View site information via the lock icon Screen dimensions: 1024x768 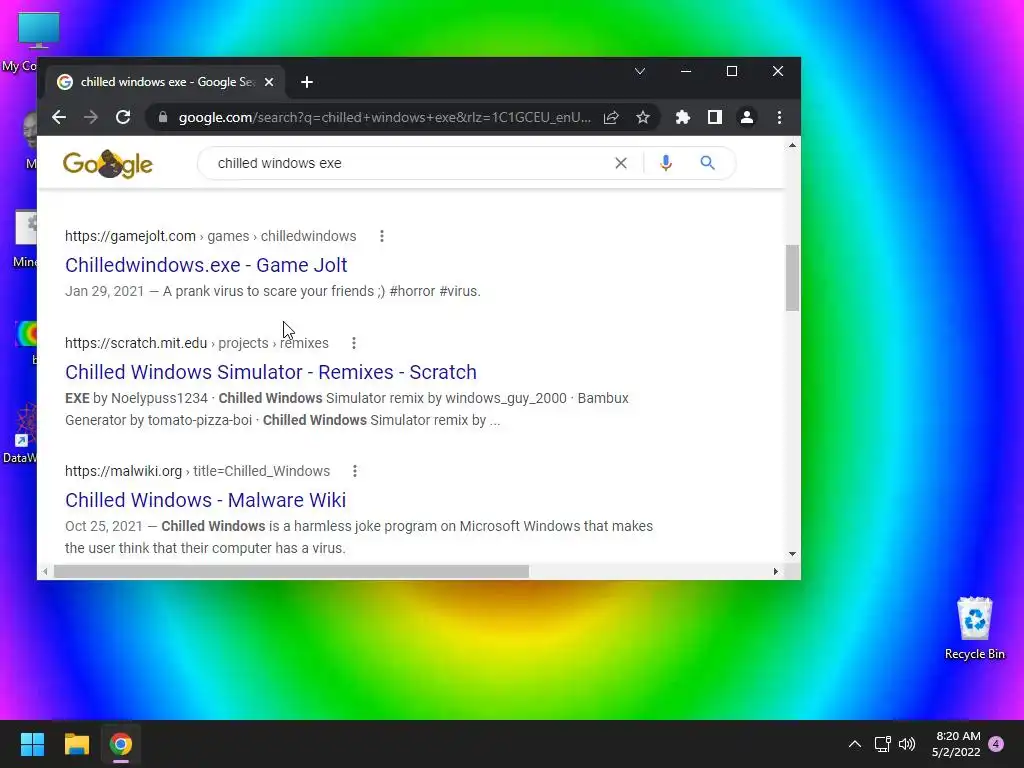(x=163, y=118)
